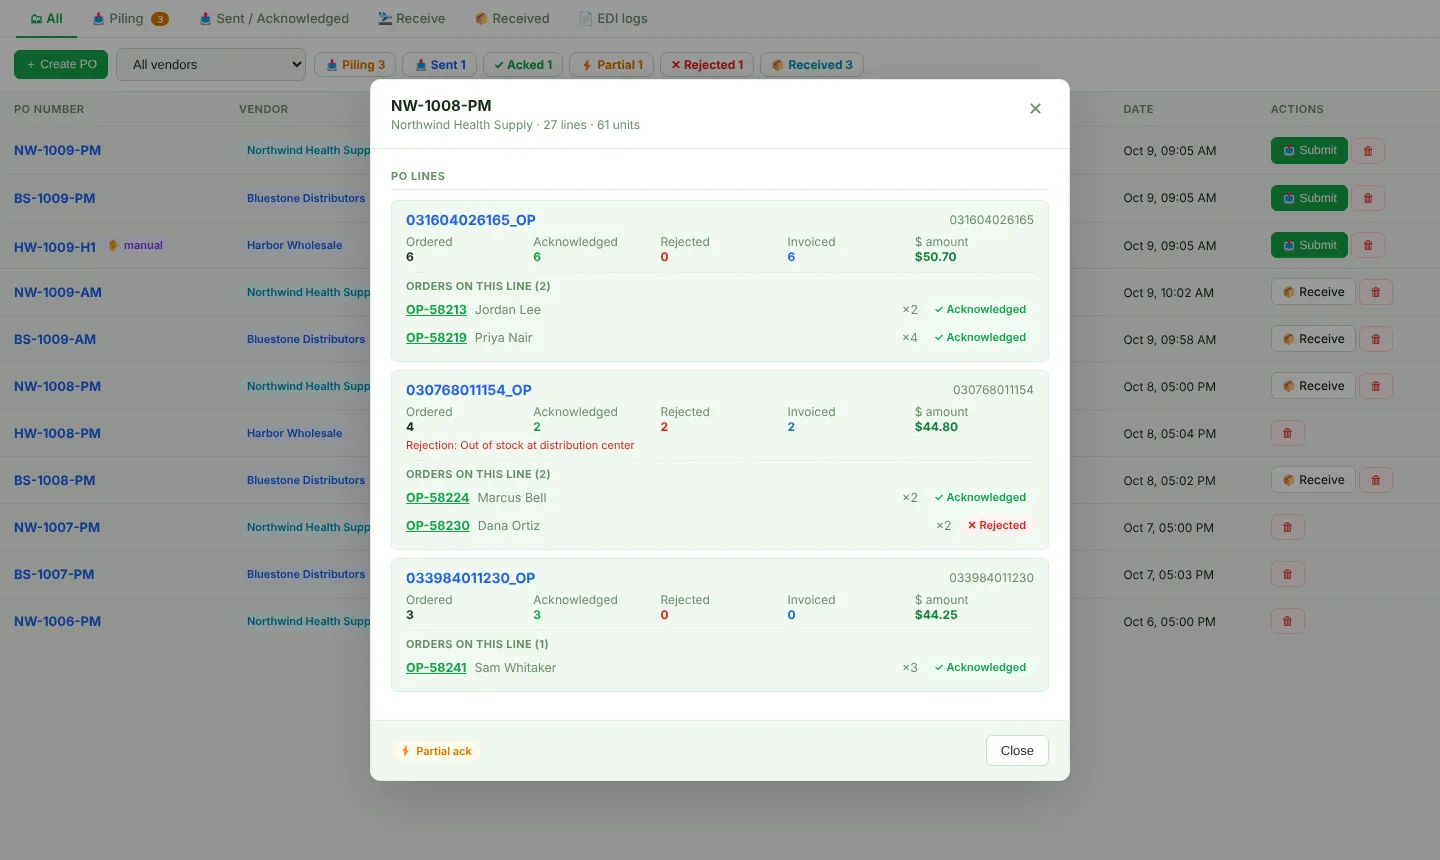Open the Sent / Acknowledged tab

click(274, 18)
